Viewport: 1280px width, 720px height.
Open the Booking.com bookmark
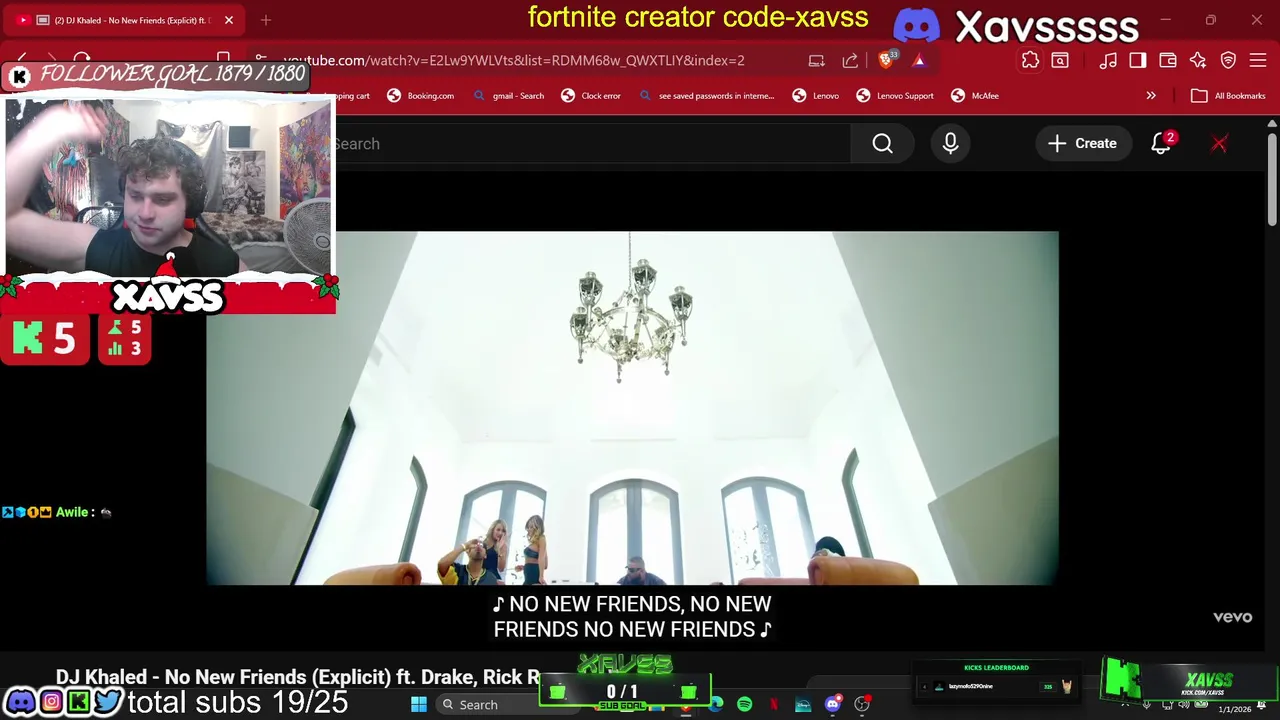click(421, 96)
